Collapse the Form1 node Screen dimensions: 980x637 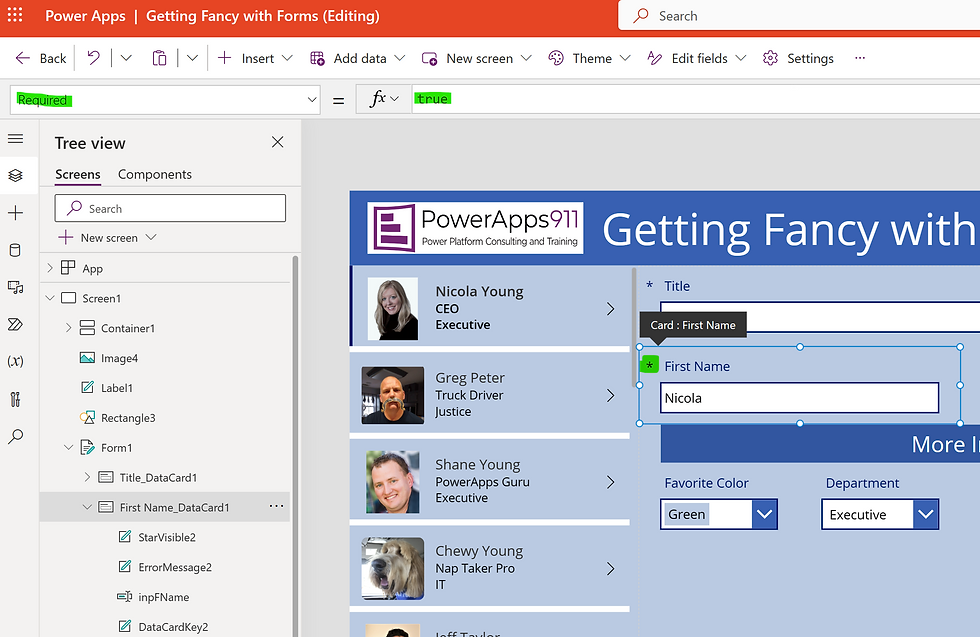coord(69,448)
